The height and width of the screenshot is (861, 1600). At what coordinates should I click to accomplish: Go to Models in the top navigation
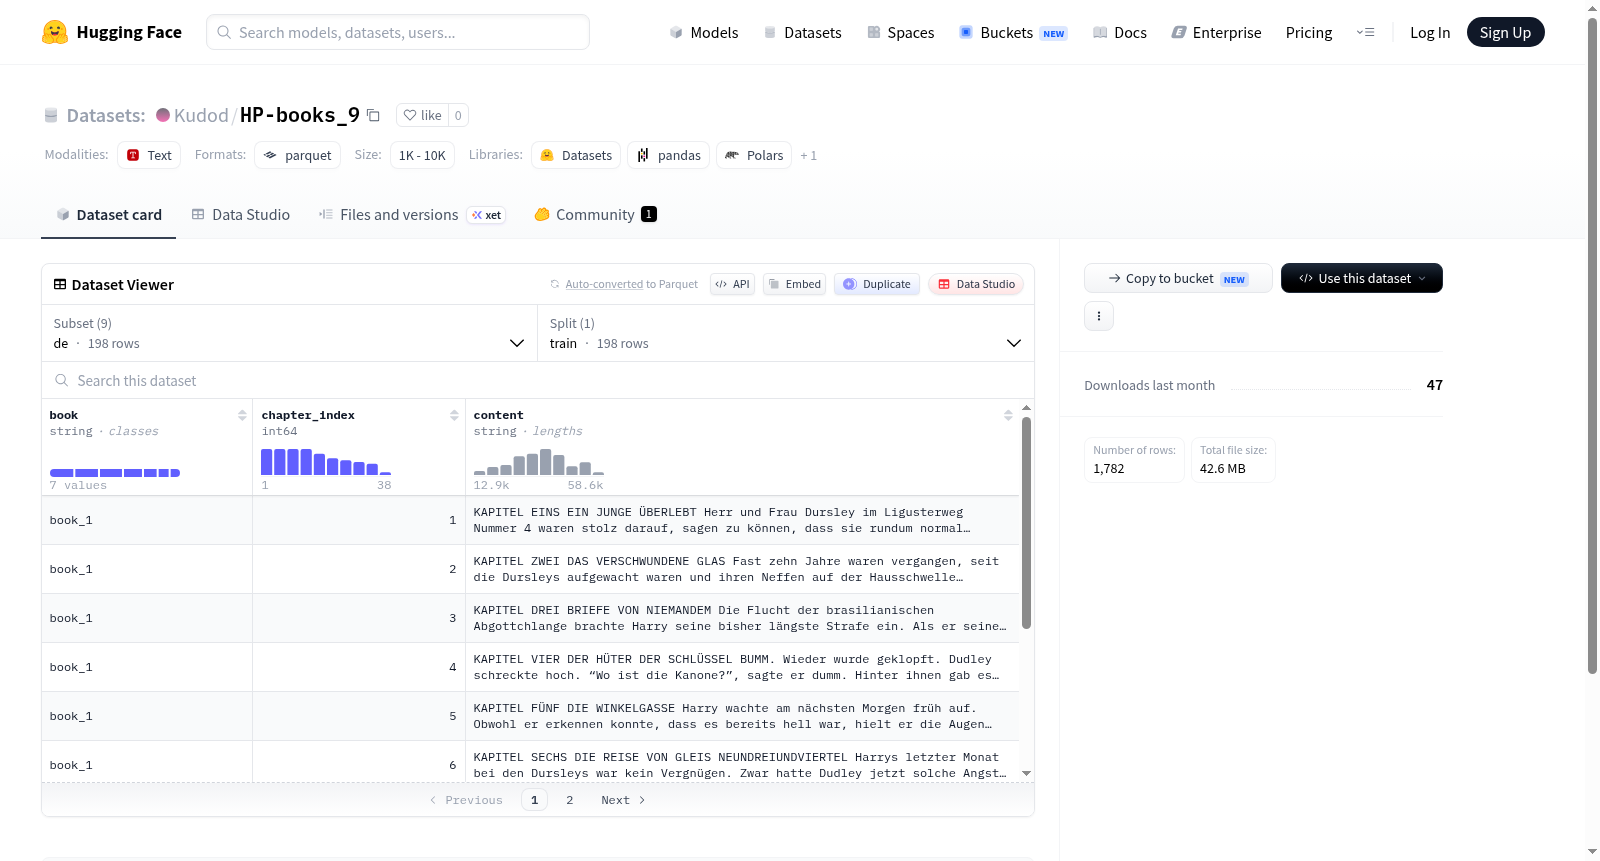(703, 32)
